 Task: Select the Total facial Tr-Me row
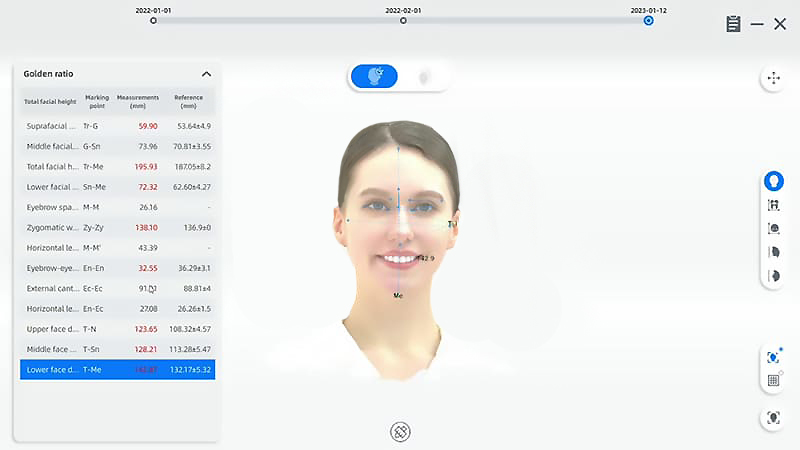click(118, 167)
